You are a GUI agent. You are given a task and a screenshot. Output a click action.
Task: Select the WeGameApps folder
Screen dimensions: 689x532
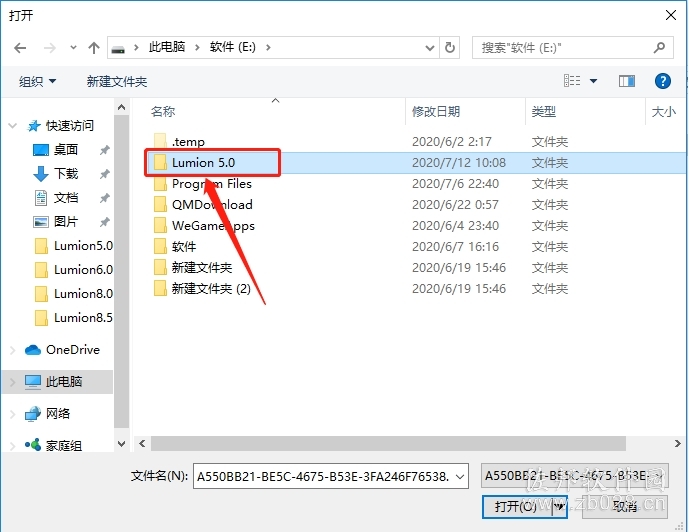pyautogui.click(x=213, y=226)
